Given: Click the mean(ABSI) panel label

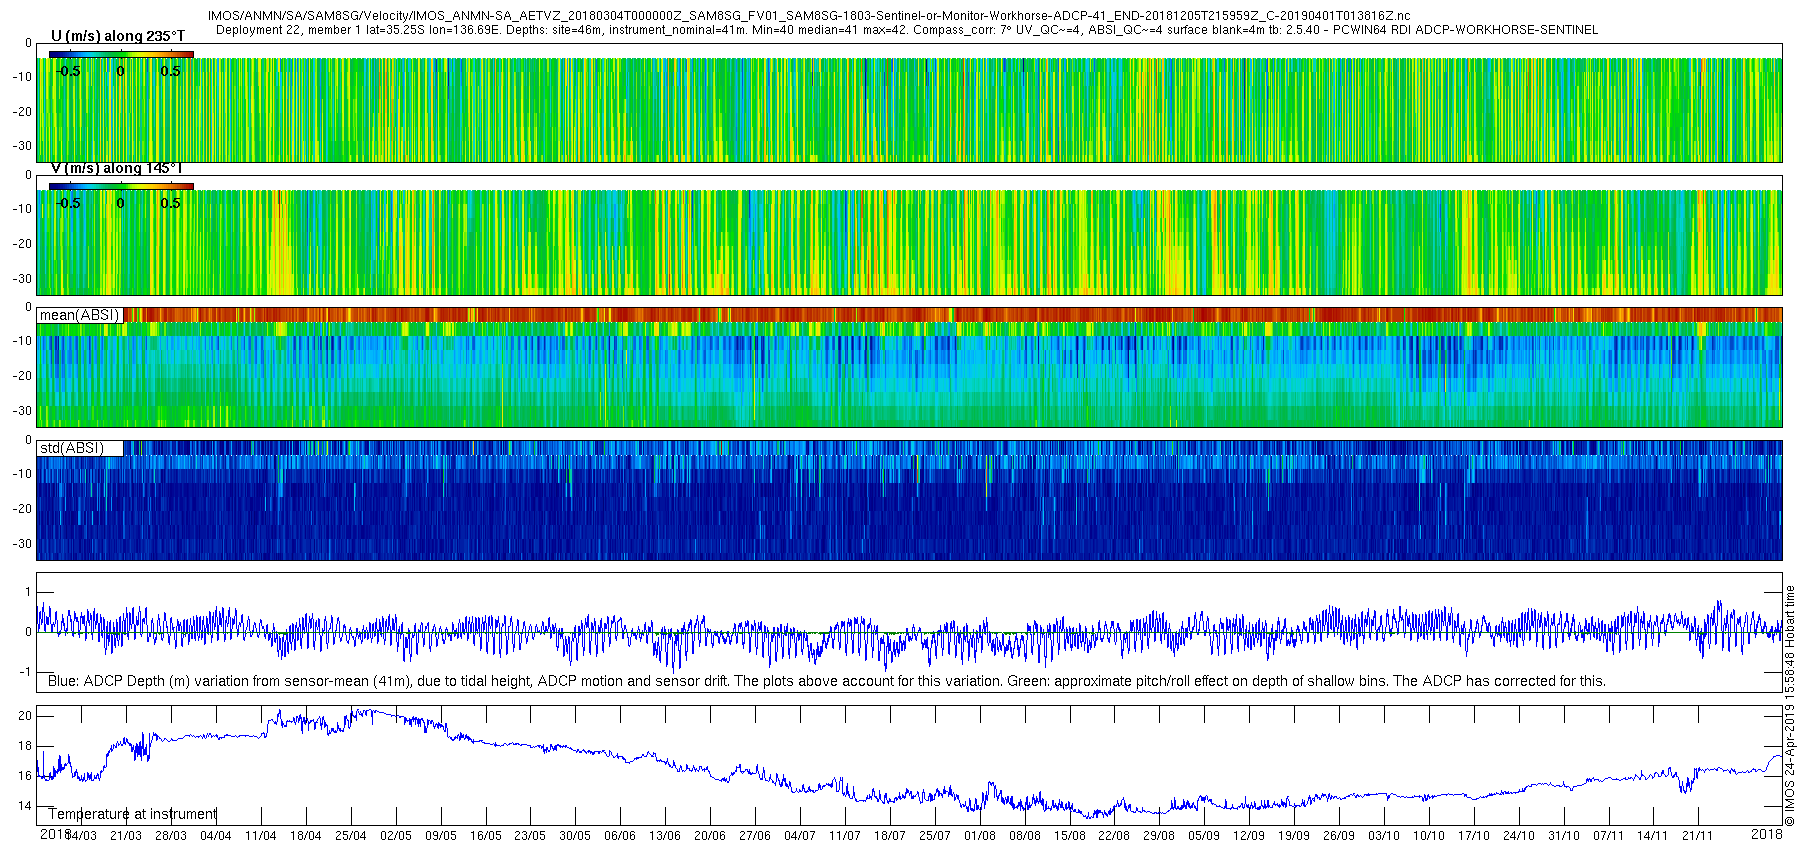Looking at the screenshot, I should coord(79,315).
